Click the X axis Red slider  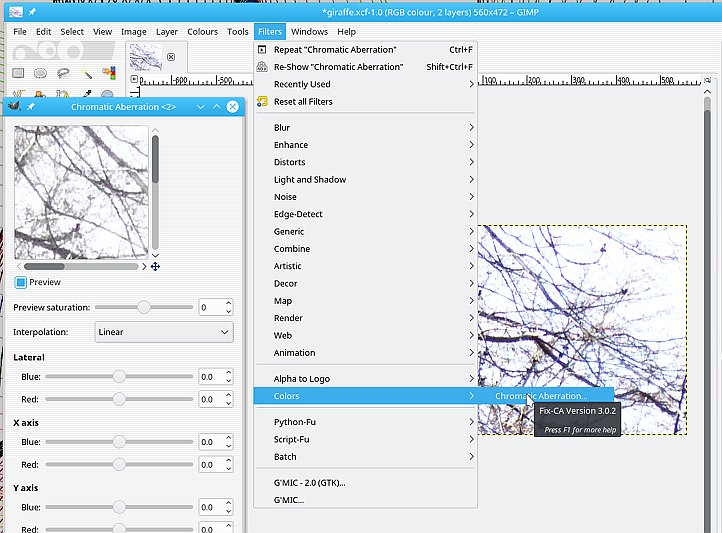pyautogui.click(x=119, y=464)
